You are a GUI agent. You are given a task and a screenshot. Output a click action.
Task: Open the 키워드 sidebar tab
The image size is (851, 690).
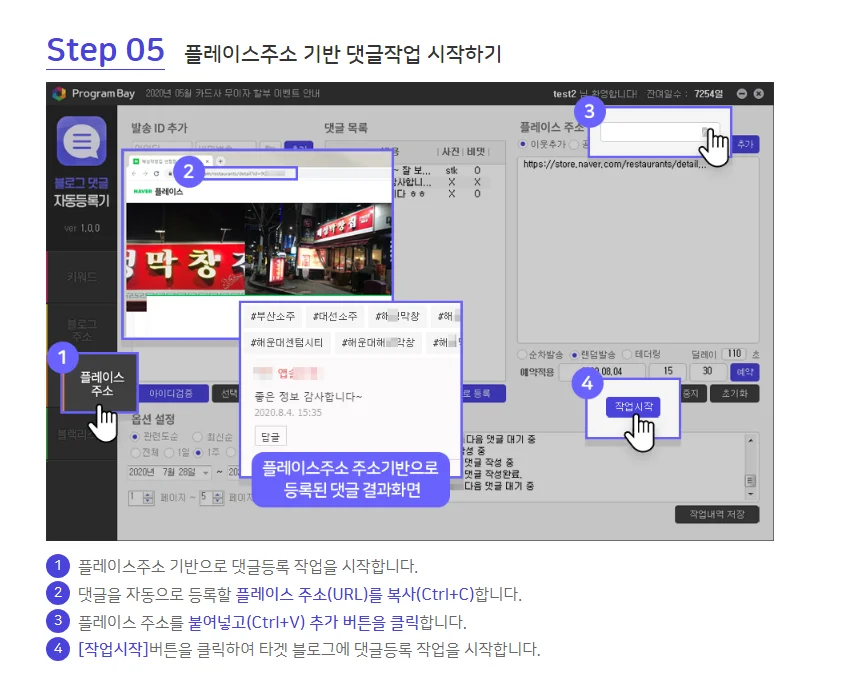pyautogui.click(x=82, y=277)
